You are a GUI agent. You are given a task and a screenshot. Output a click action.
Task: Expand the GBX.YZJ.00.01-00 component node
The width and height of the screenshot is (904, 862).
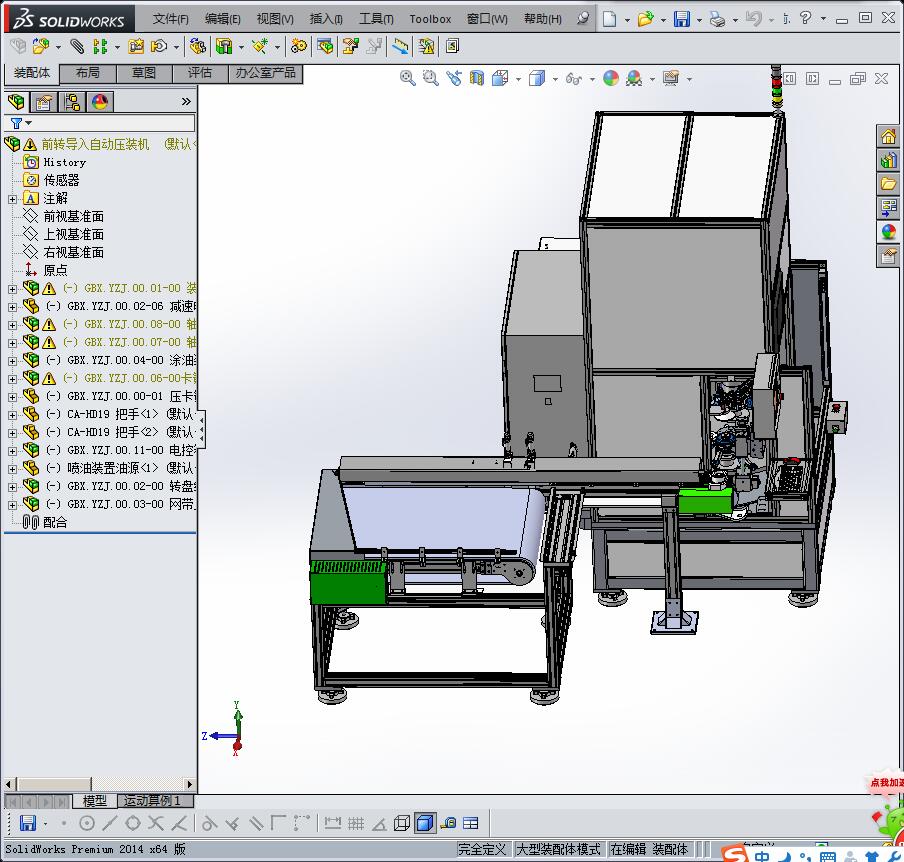point(12,289)
